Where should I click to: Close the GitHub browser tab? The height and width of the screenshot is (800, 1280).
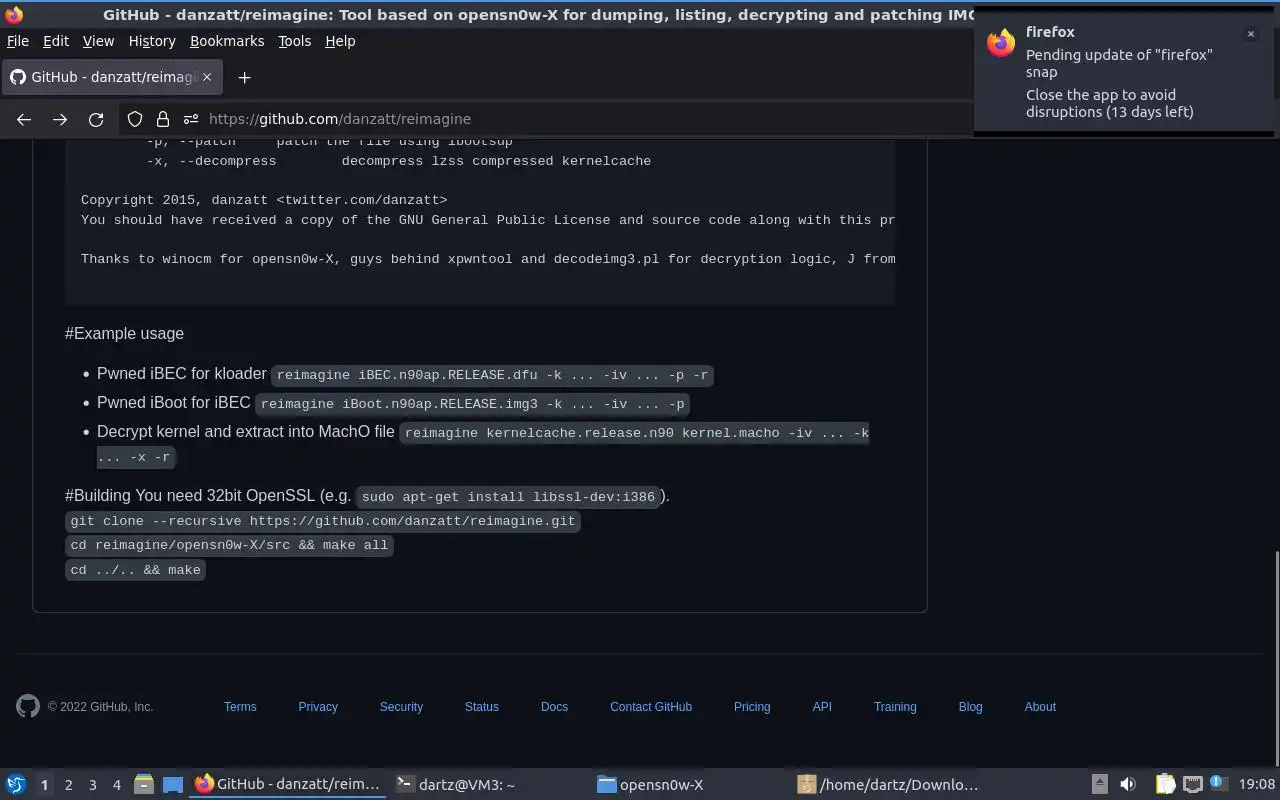[x=207, y=77]
